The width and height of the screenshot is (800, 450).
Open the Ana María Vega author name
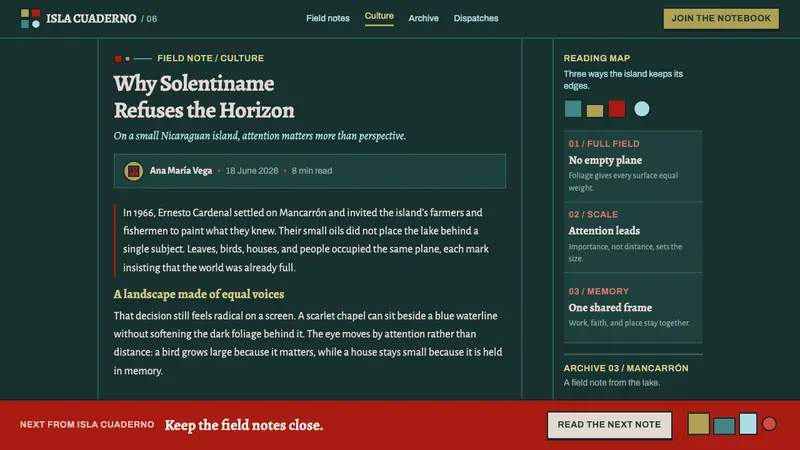[181, 171]
